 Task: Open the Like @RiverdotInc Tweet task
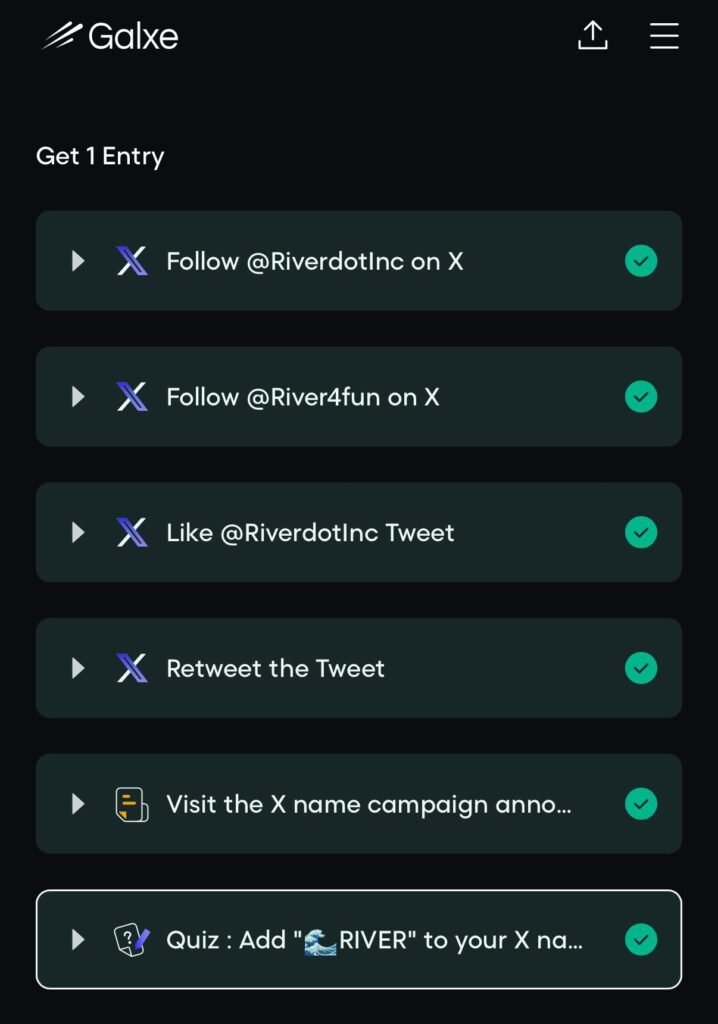point(310,533)
